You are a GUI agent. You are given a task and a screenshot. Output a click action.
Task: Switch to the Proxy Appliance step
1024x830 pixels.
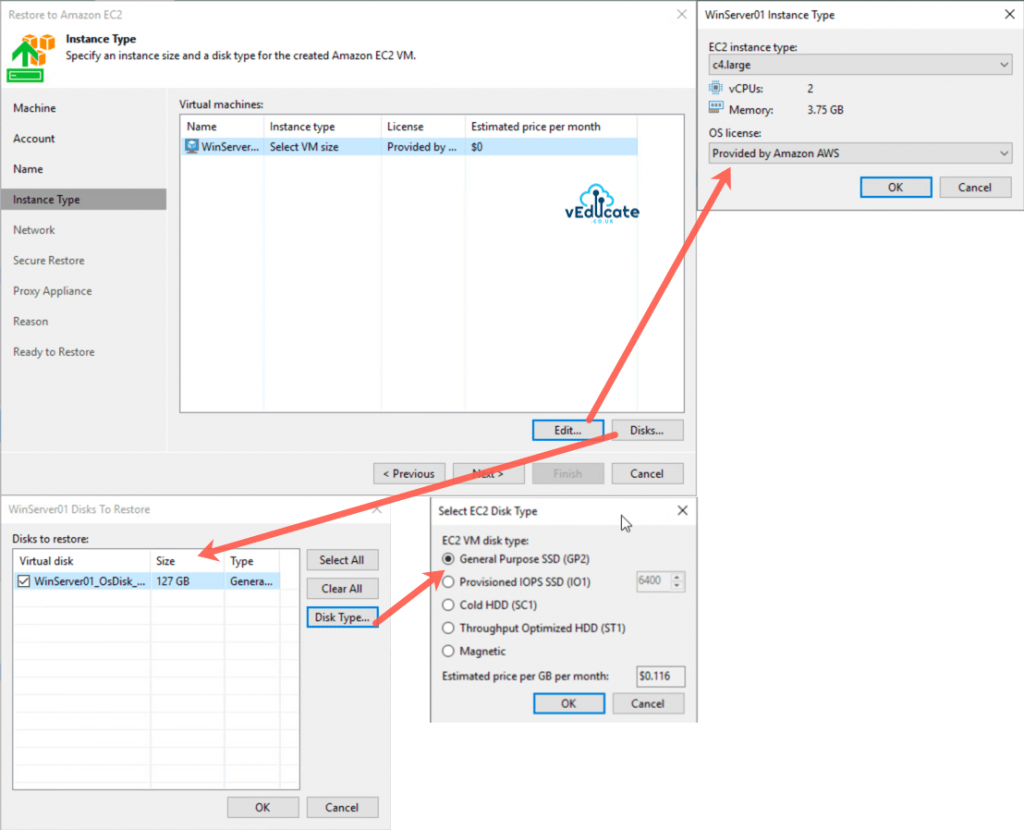coord(50,290)
